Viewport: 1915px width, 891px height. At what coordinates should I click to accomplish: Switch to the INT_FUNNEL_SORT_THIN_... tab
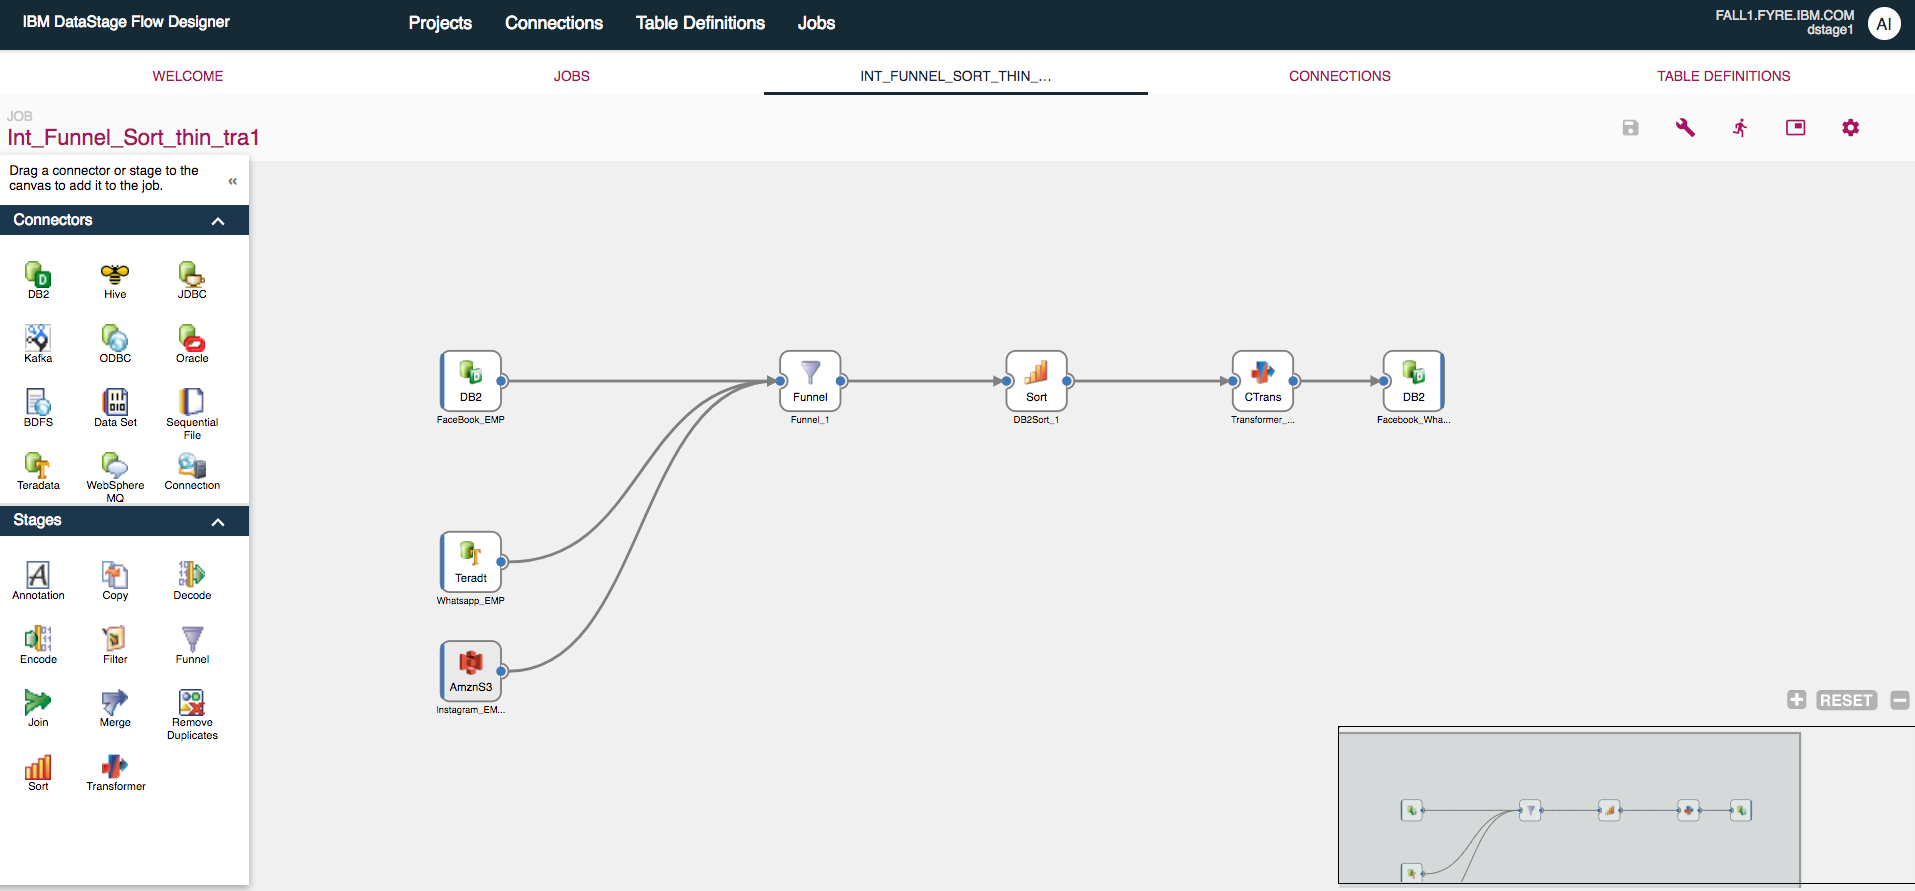tap(956, 76)
